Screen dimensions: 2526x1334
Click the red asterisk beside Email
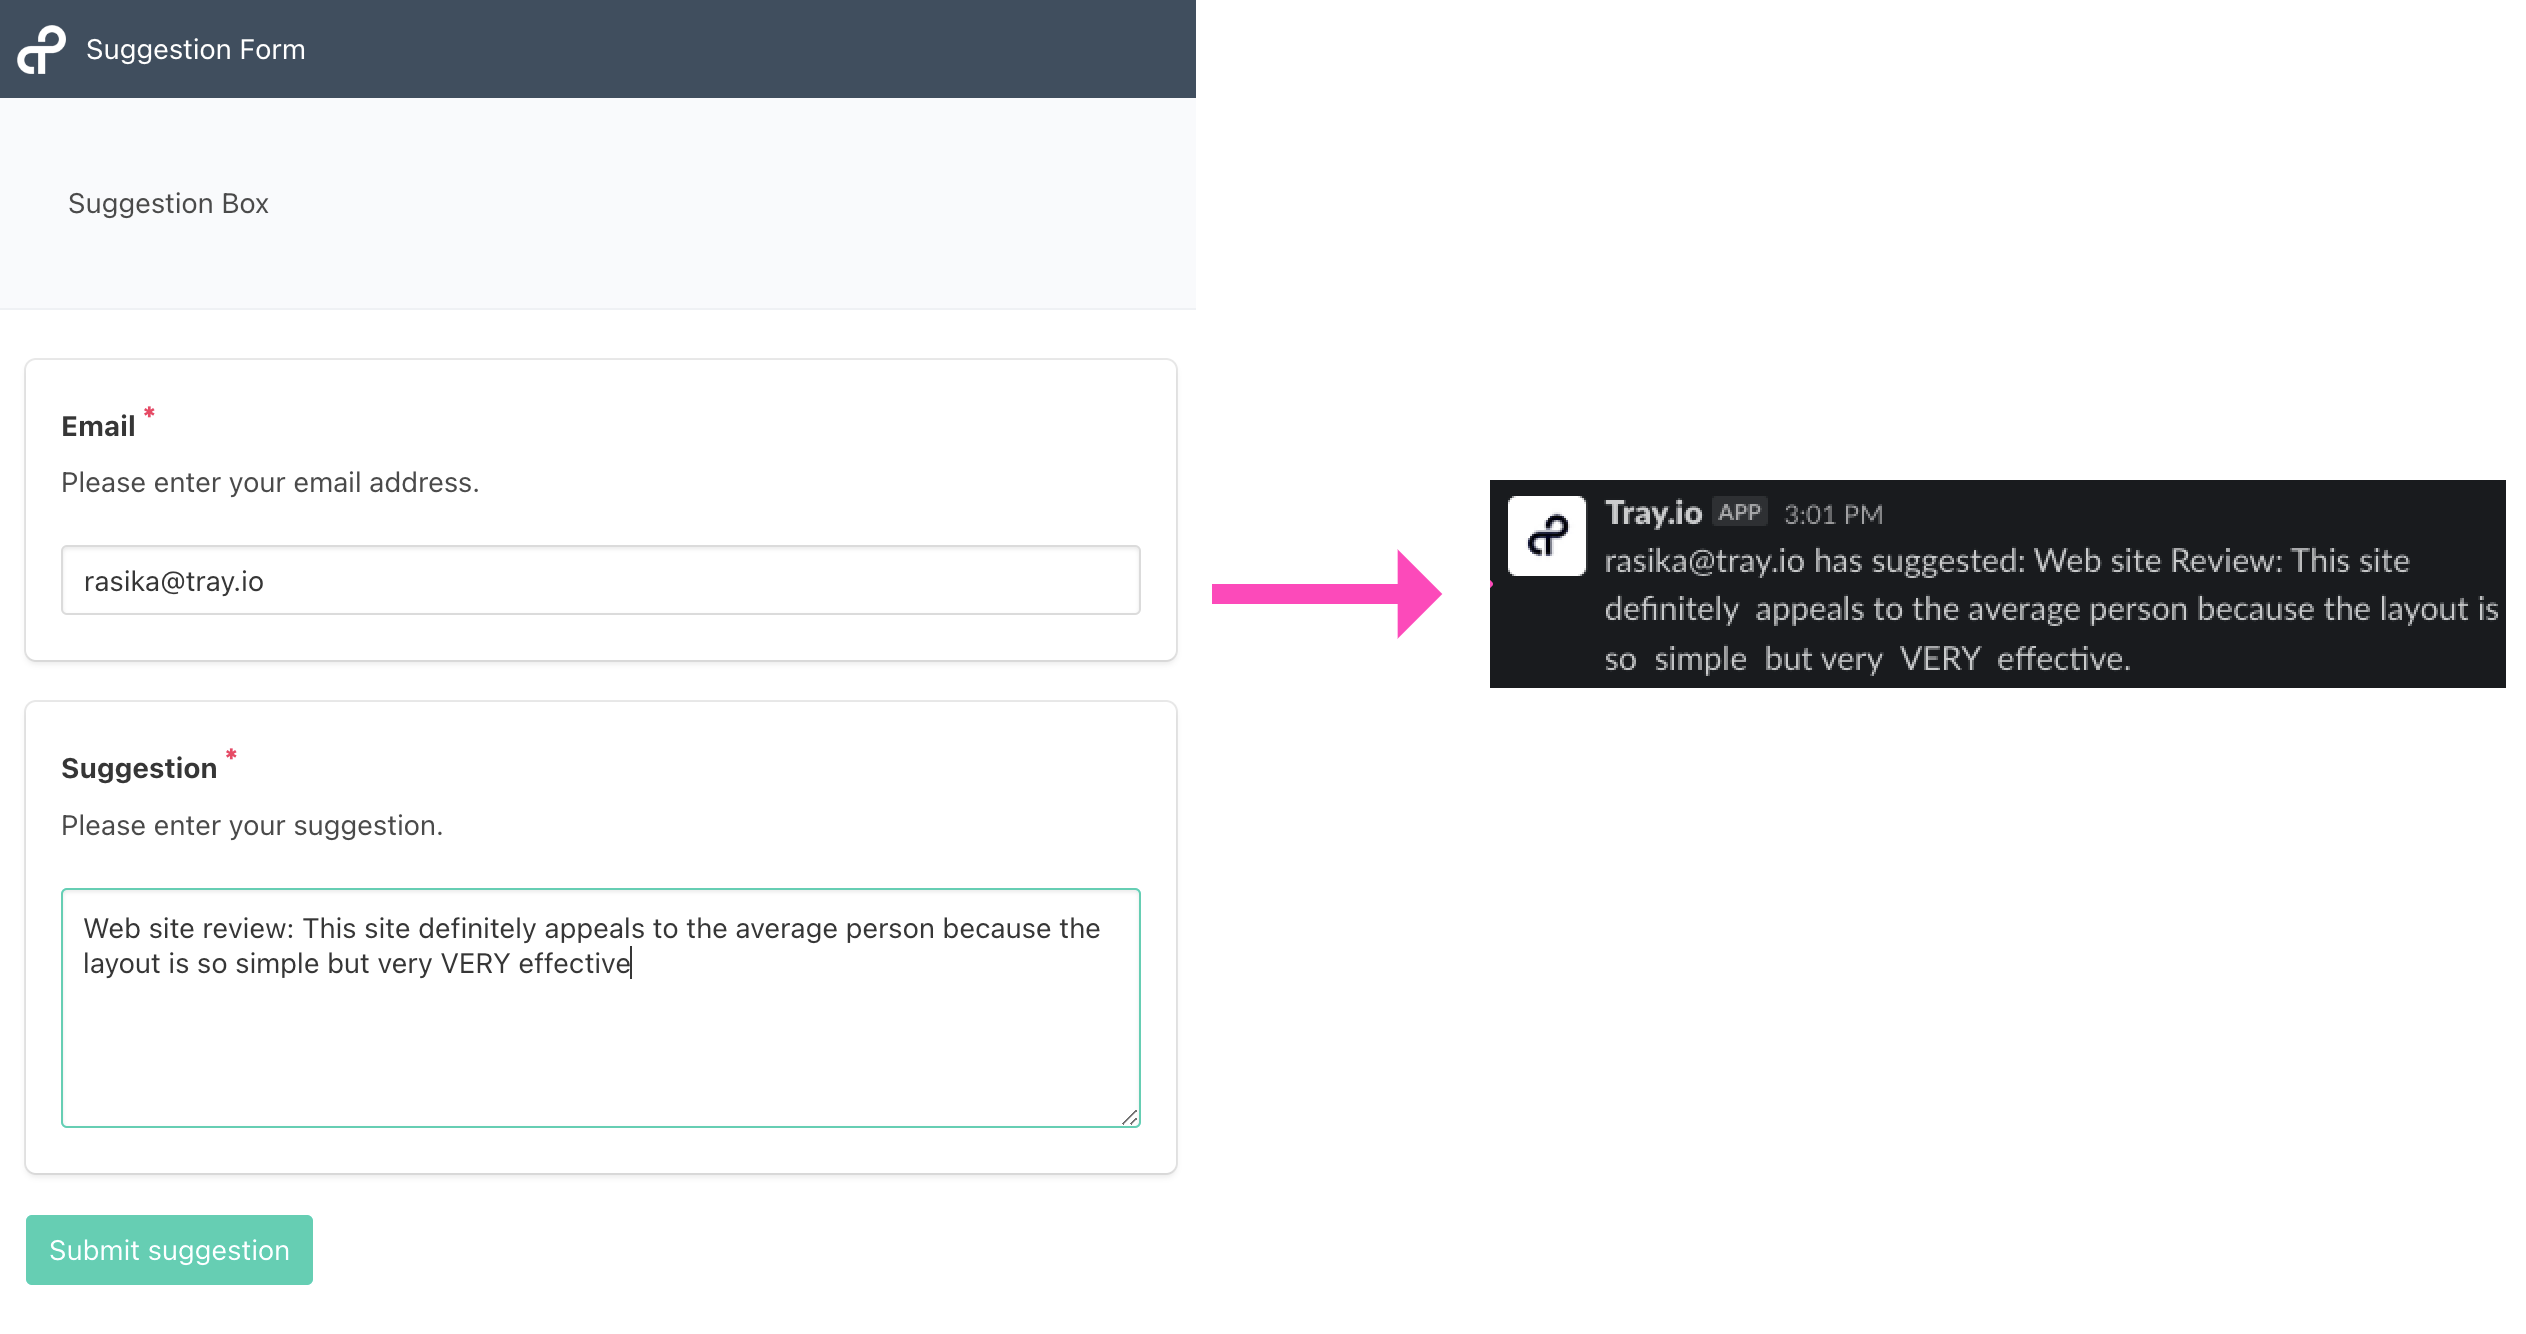tap(149, 413)
